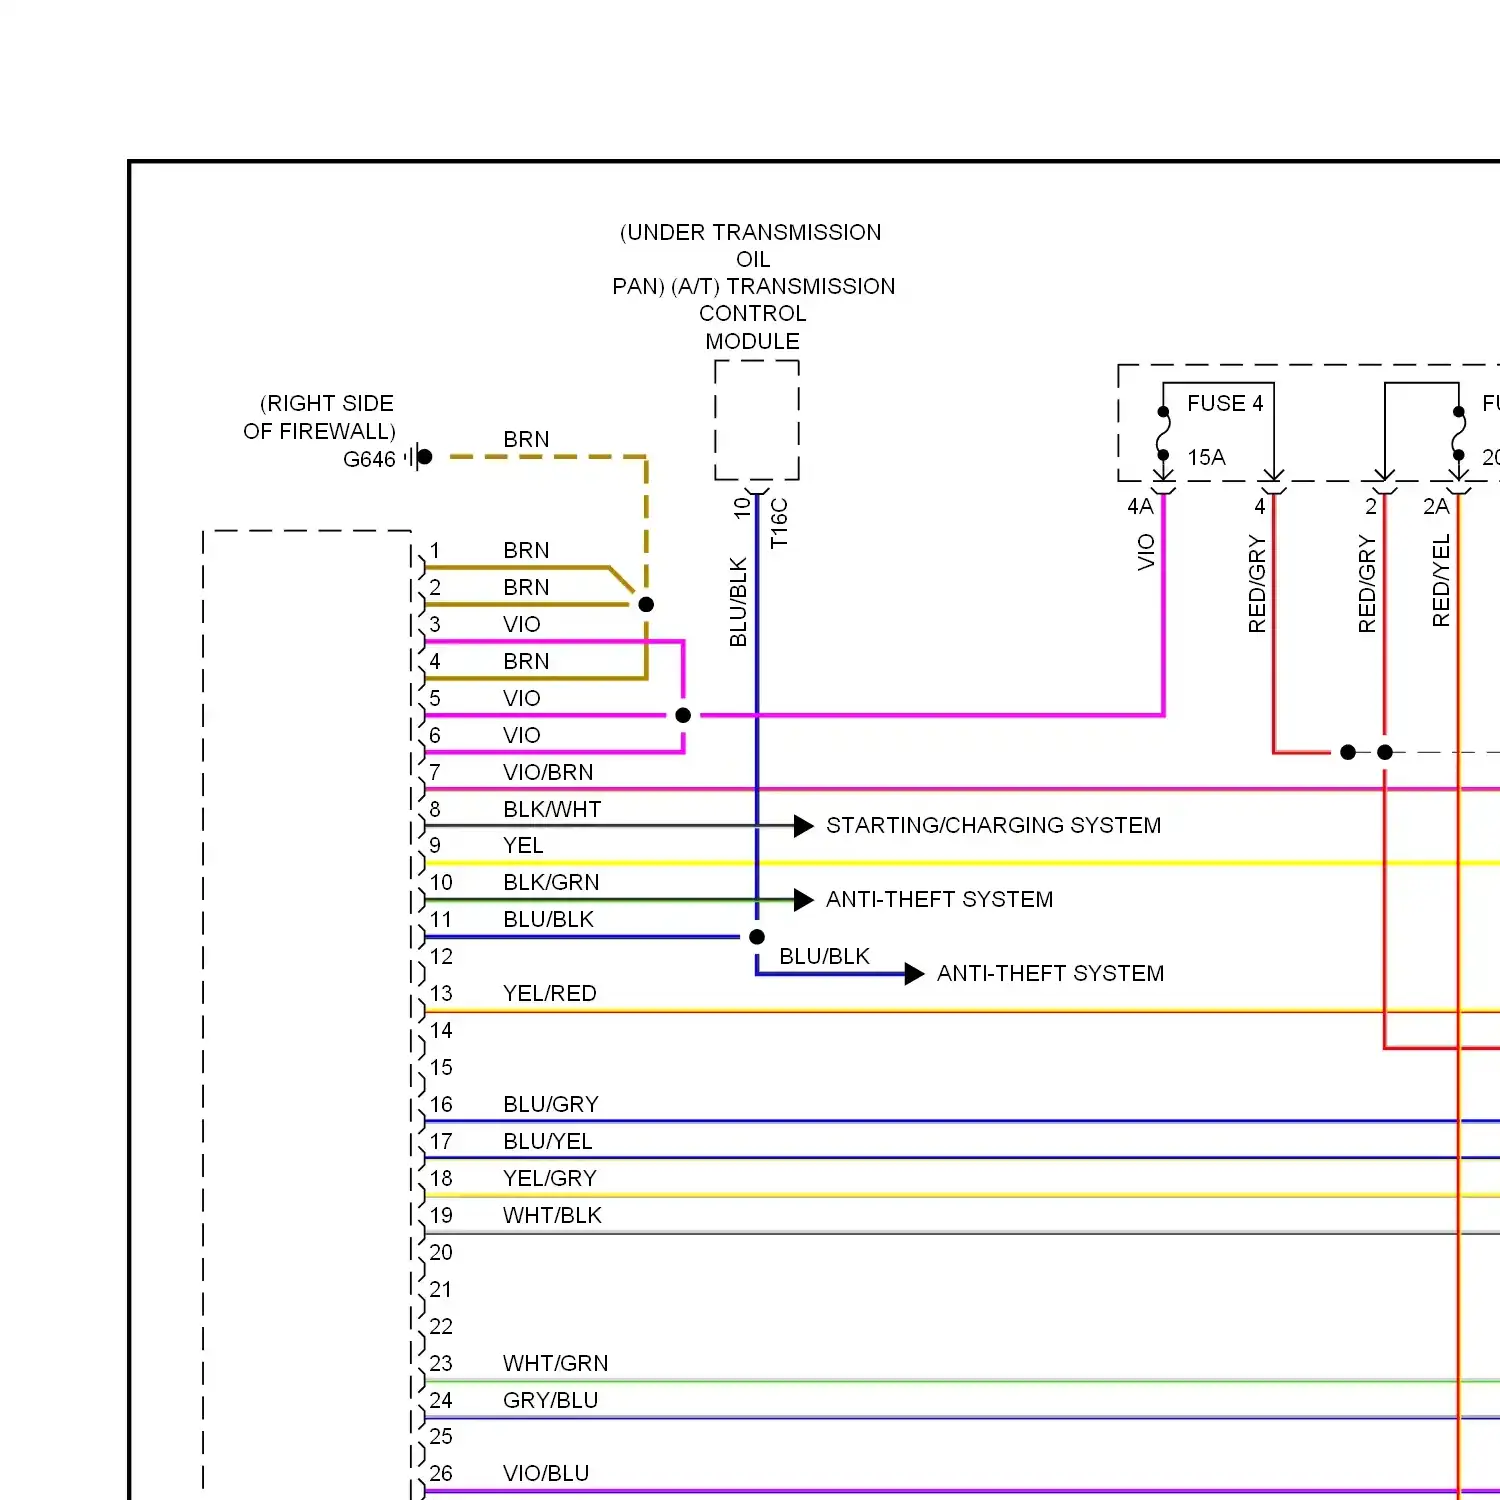Click the WHT/BLK label at pin 19
The height and width of the screenshot is (1500, 1500).
pyautogui.click(x=552, y=1215)
